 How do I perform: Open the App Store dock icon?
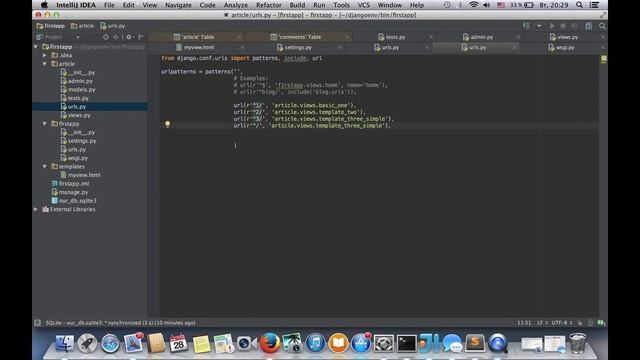[x=361, y=343]
